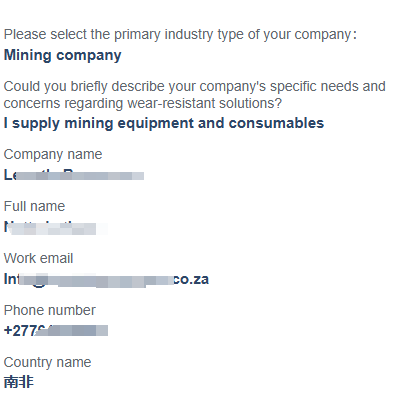This screenshot has width=415, height=403.
Task: Click the phone number starting with +27
Action: pos(56,331)
